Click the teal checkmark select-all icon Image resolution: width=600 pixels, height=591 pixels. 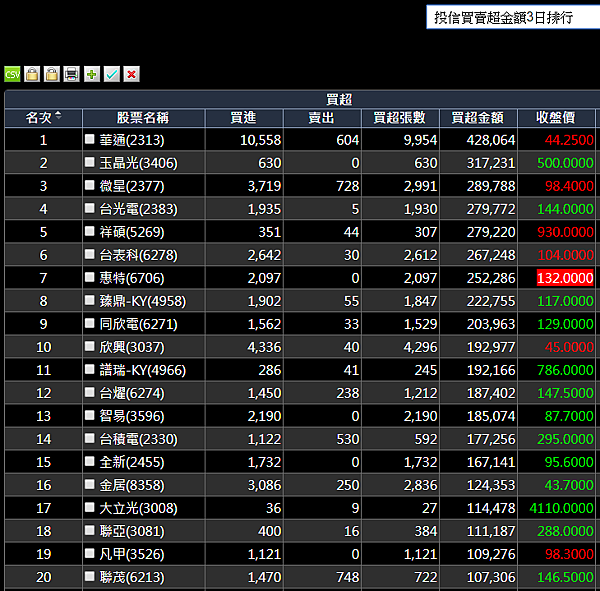coord(112,74)
